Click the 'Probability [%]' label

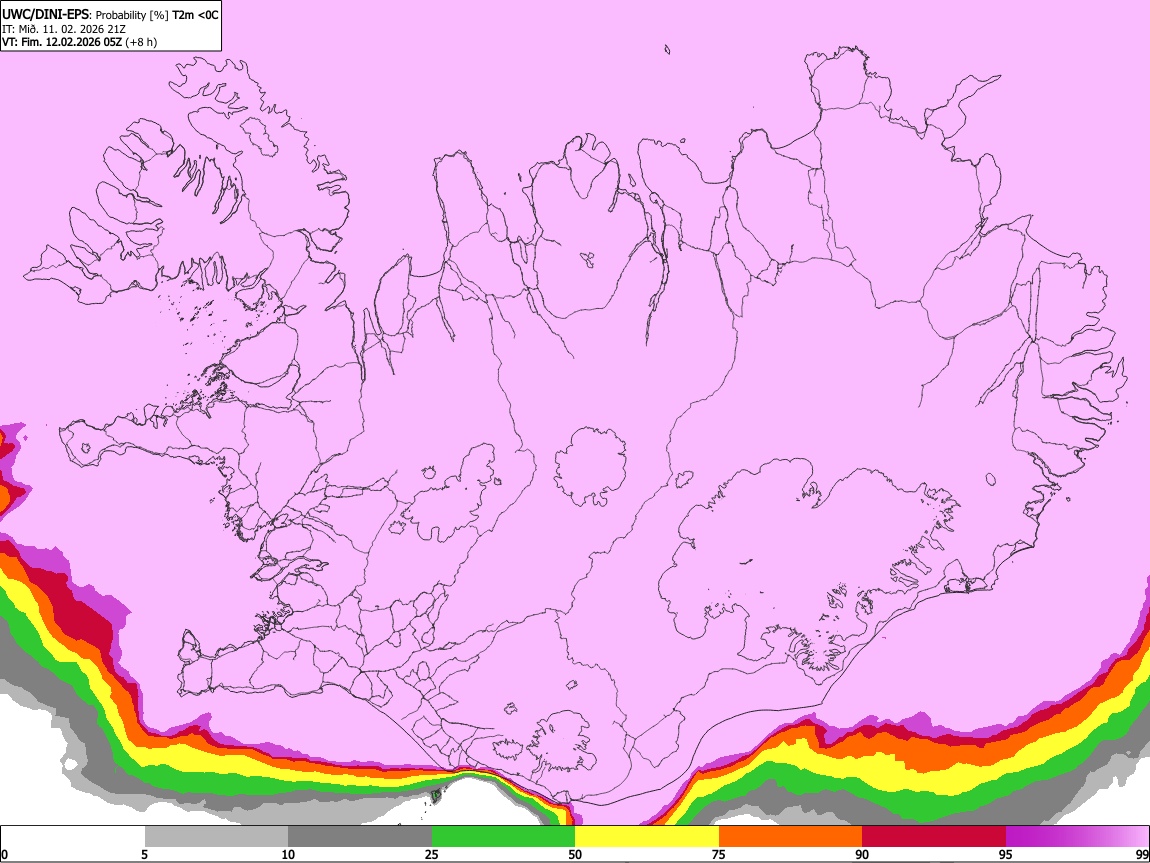point(133,15)
